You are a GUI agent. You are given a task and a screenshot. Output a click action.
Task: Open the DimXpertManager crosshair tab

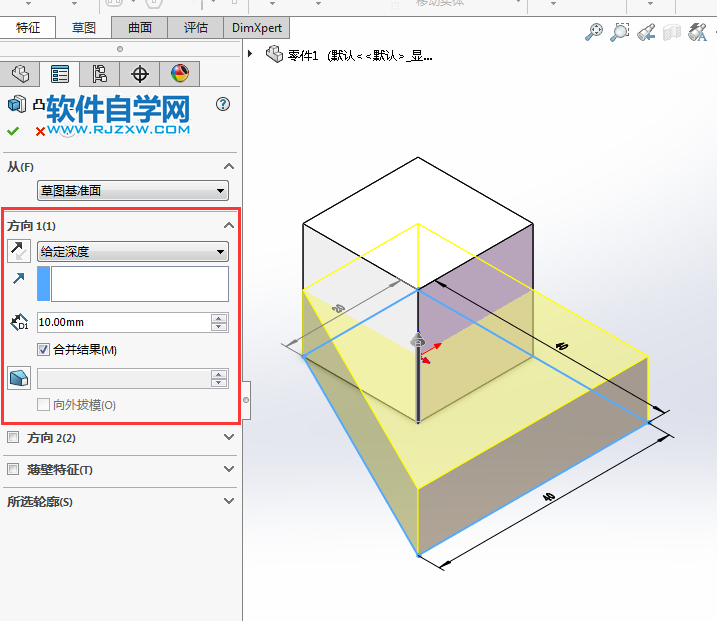[140, 74]
